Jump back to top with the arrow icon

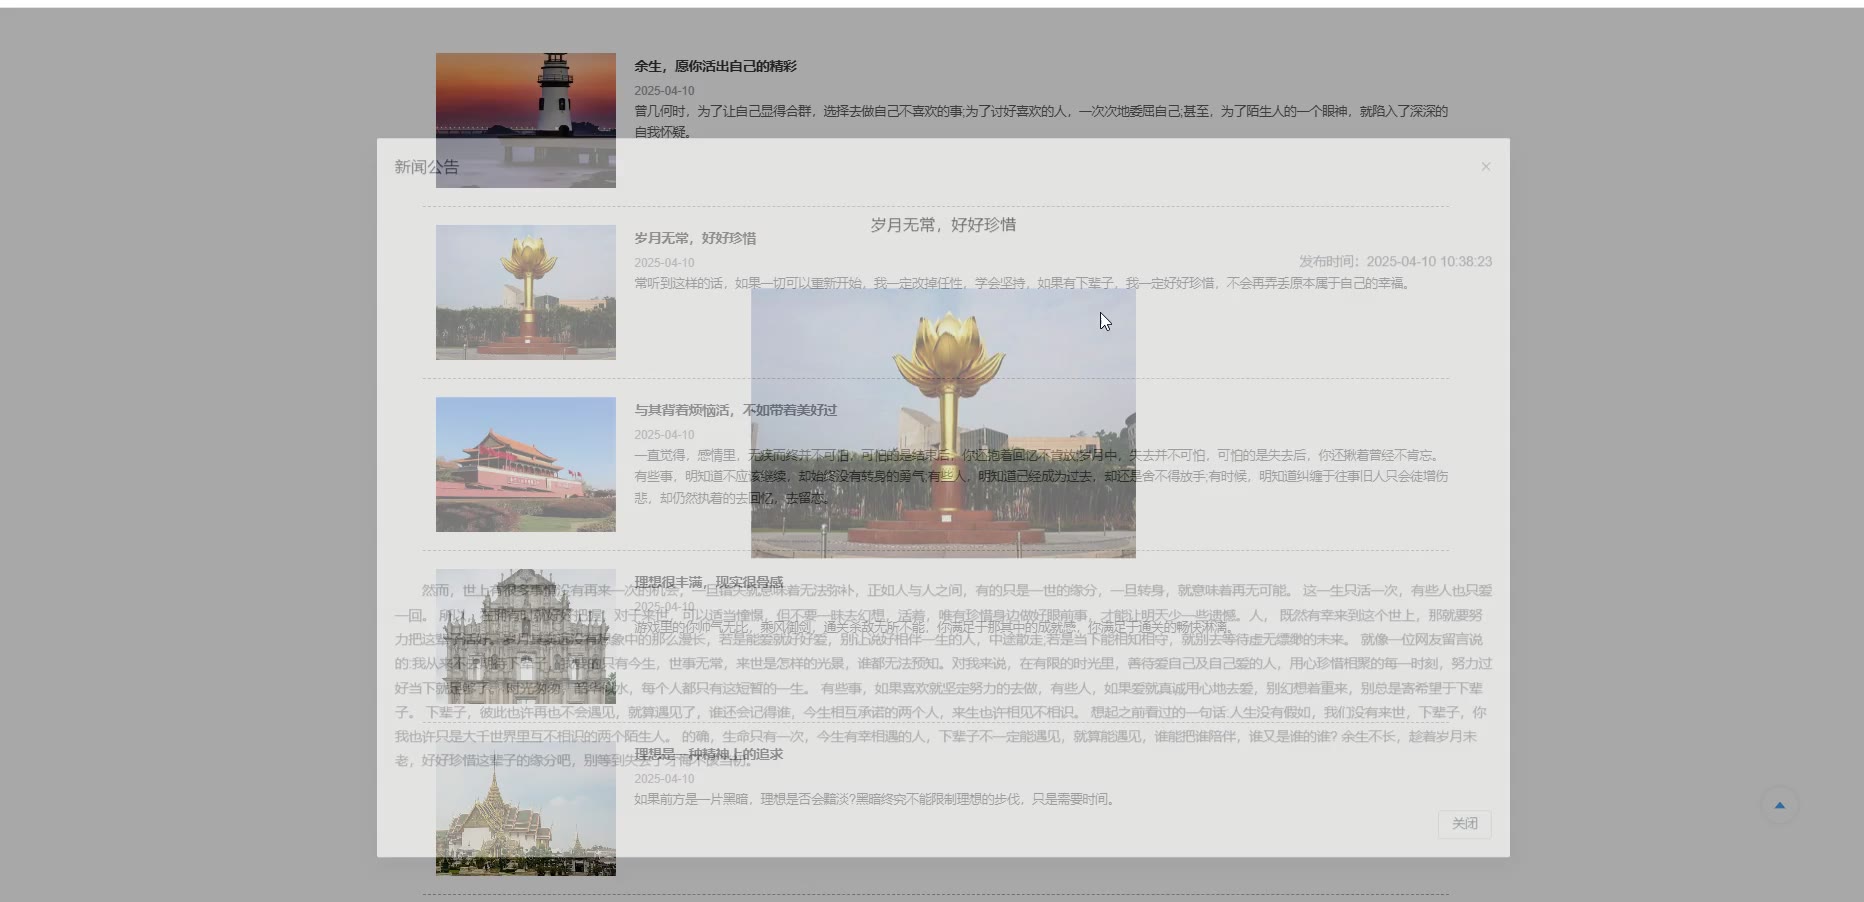click(x=1779, y=805)
